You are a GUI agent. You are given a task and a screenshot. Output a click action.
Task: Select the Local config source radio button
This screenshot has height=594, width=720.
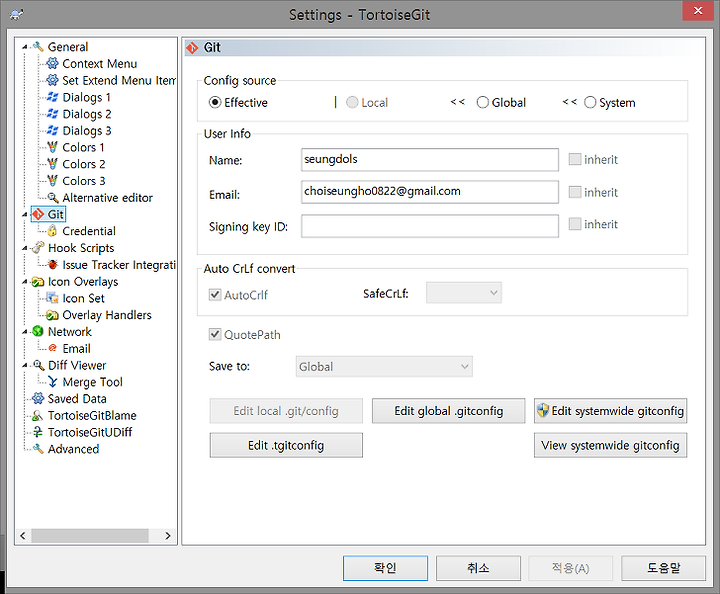[352, 102]
